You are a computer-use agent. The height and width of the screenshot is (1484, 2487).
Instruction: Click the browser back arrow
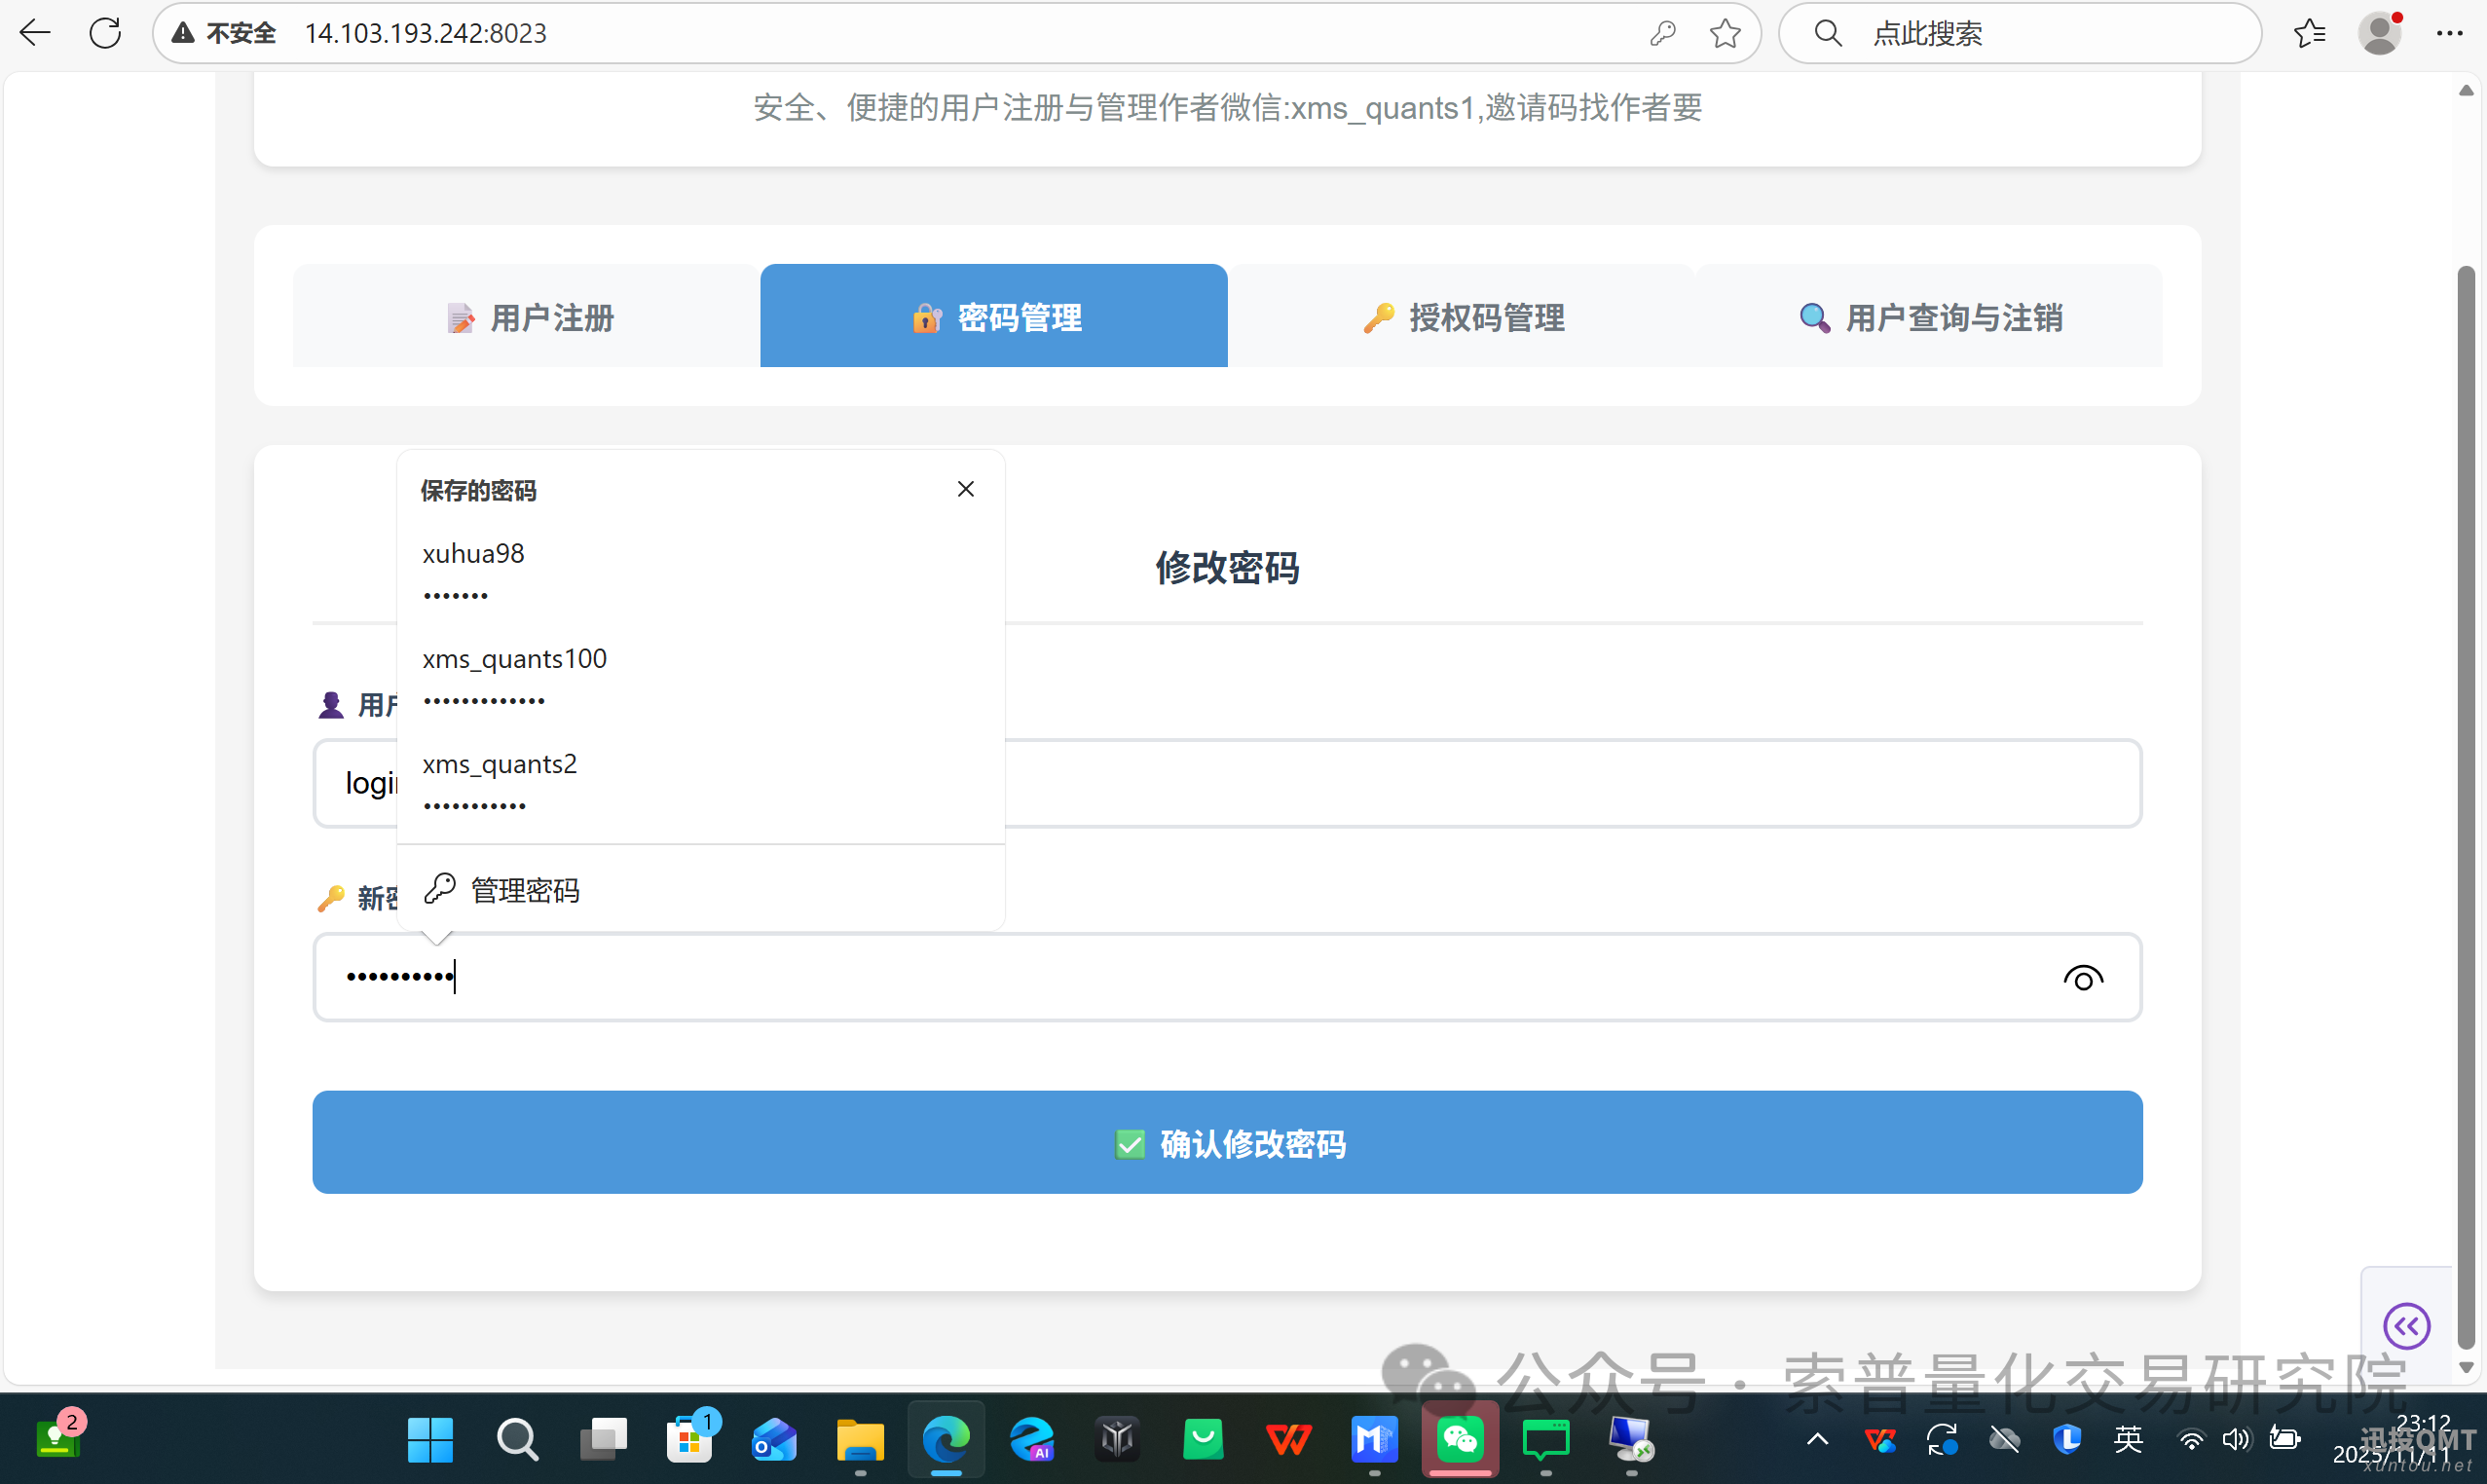35,33
